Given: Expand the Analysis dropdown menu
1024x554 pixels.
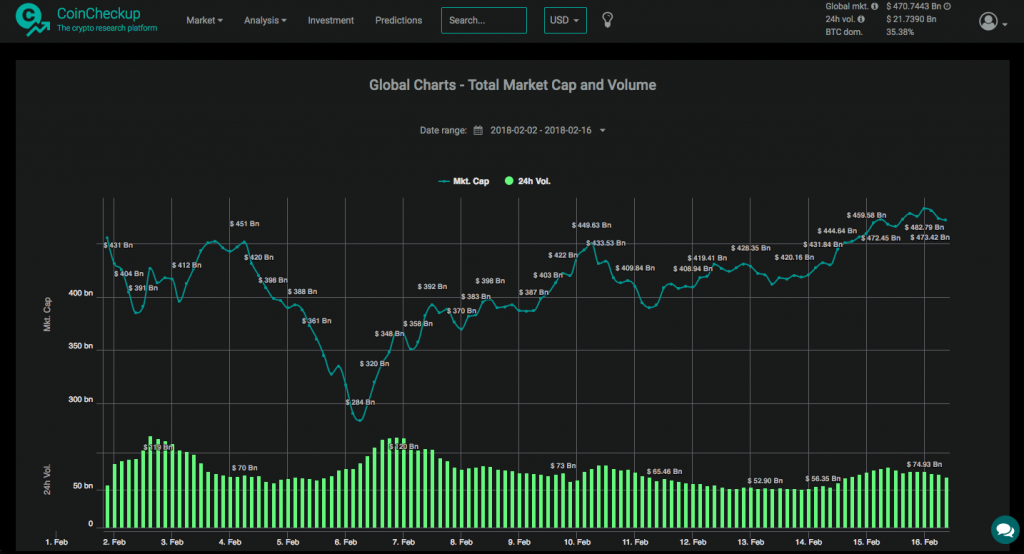Looking at the screenshot, I should click(265, 20).
